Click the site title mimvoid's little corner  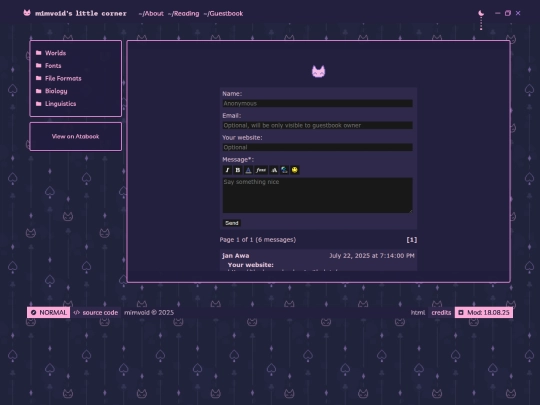click(x=81, y=13)
